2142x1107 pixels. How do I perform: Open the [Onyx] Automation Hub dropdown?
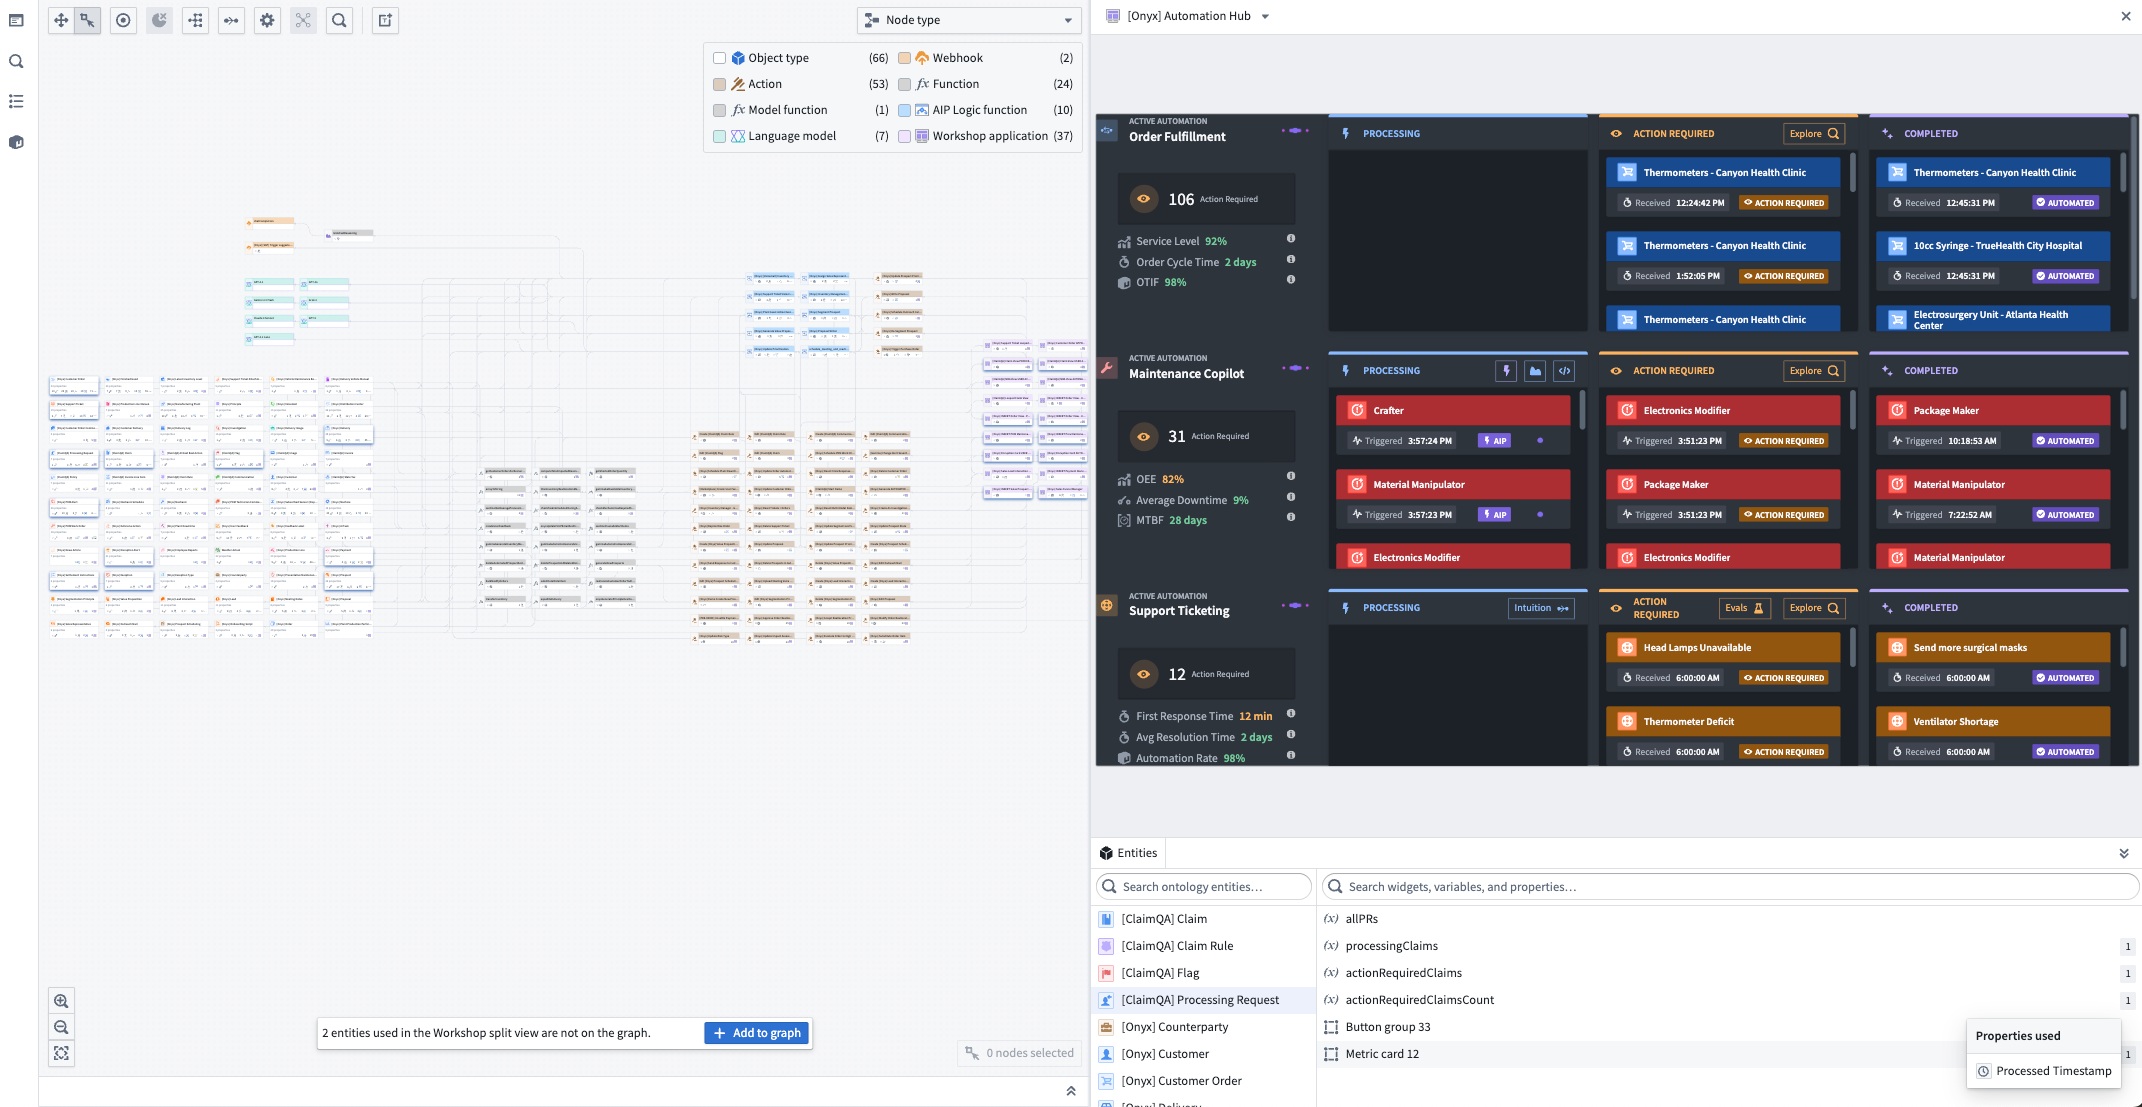(1265, 15)
